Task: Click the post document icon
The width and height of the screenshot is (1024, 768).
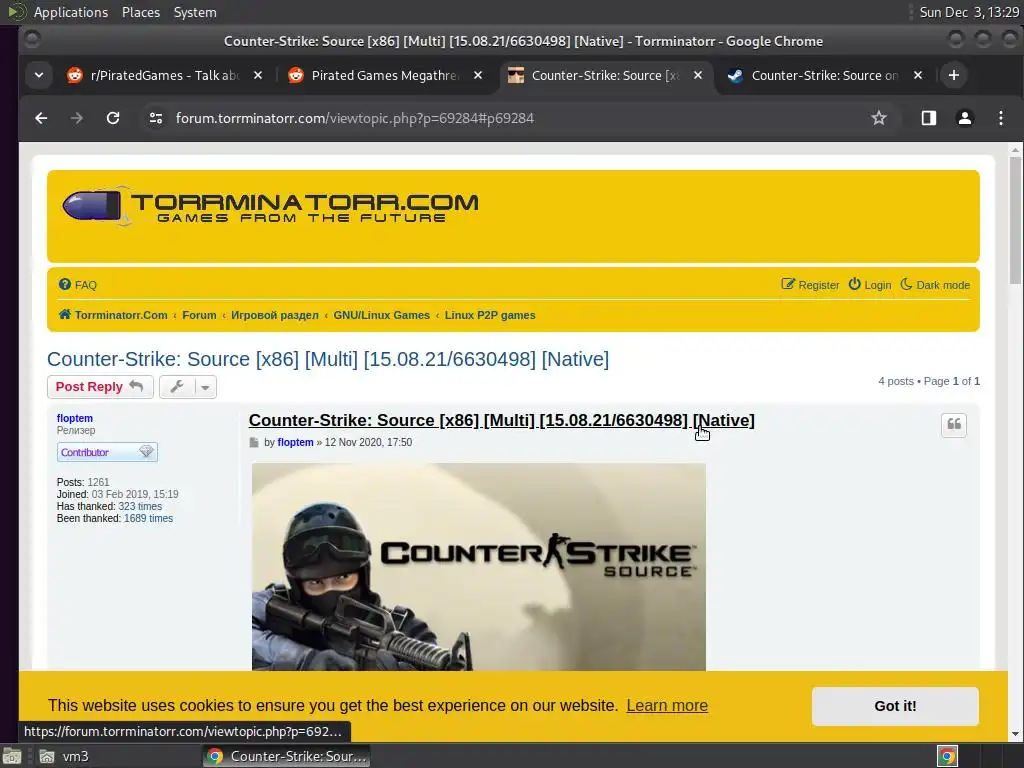Action: point(254,443)
